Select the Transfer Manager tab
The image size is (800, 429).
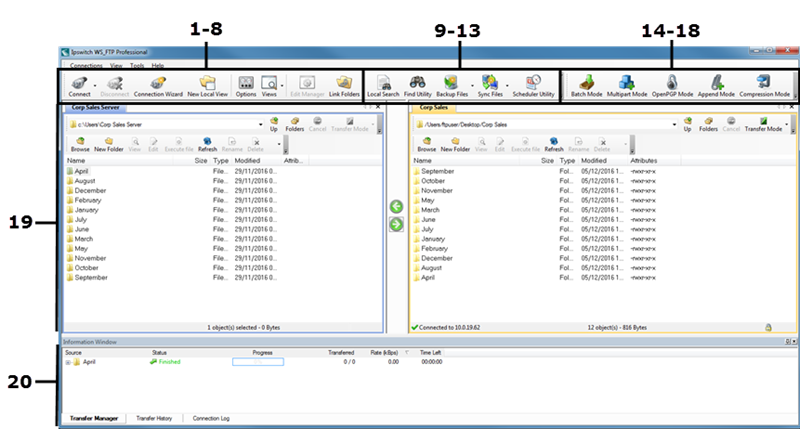click(94, 418)
